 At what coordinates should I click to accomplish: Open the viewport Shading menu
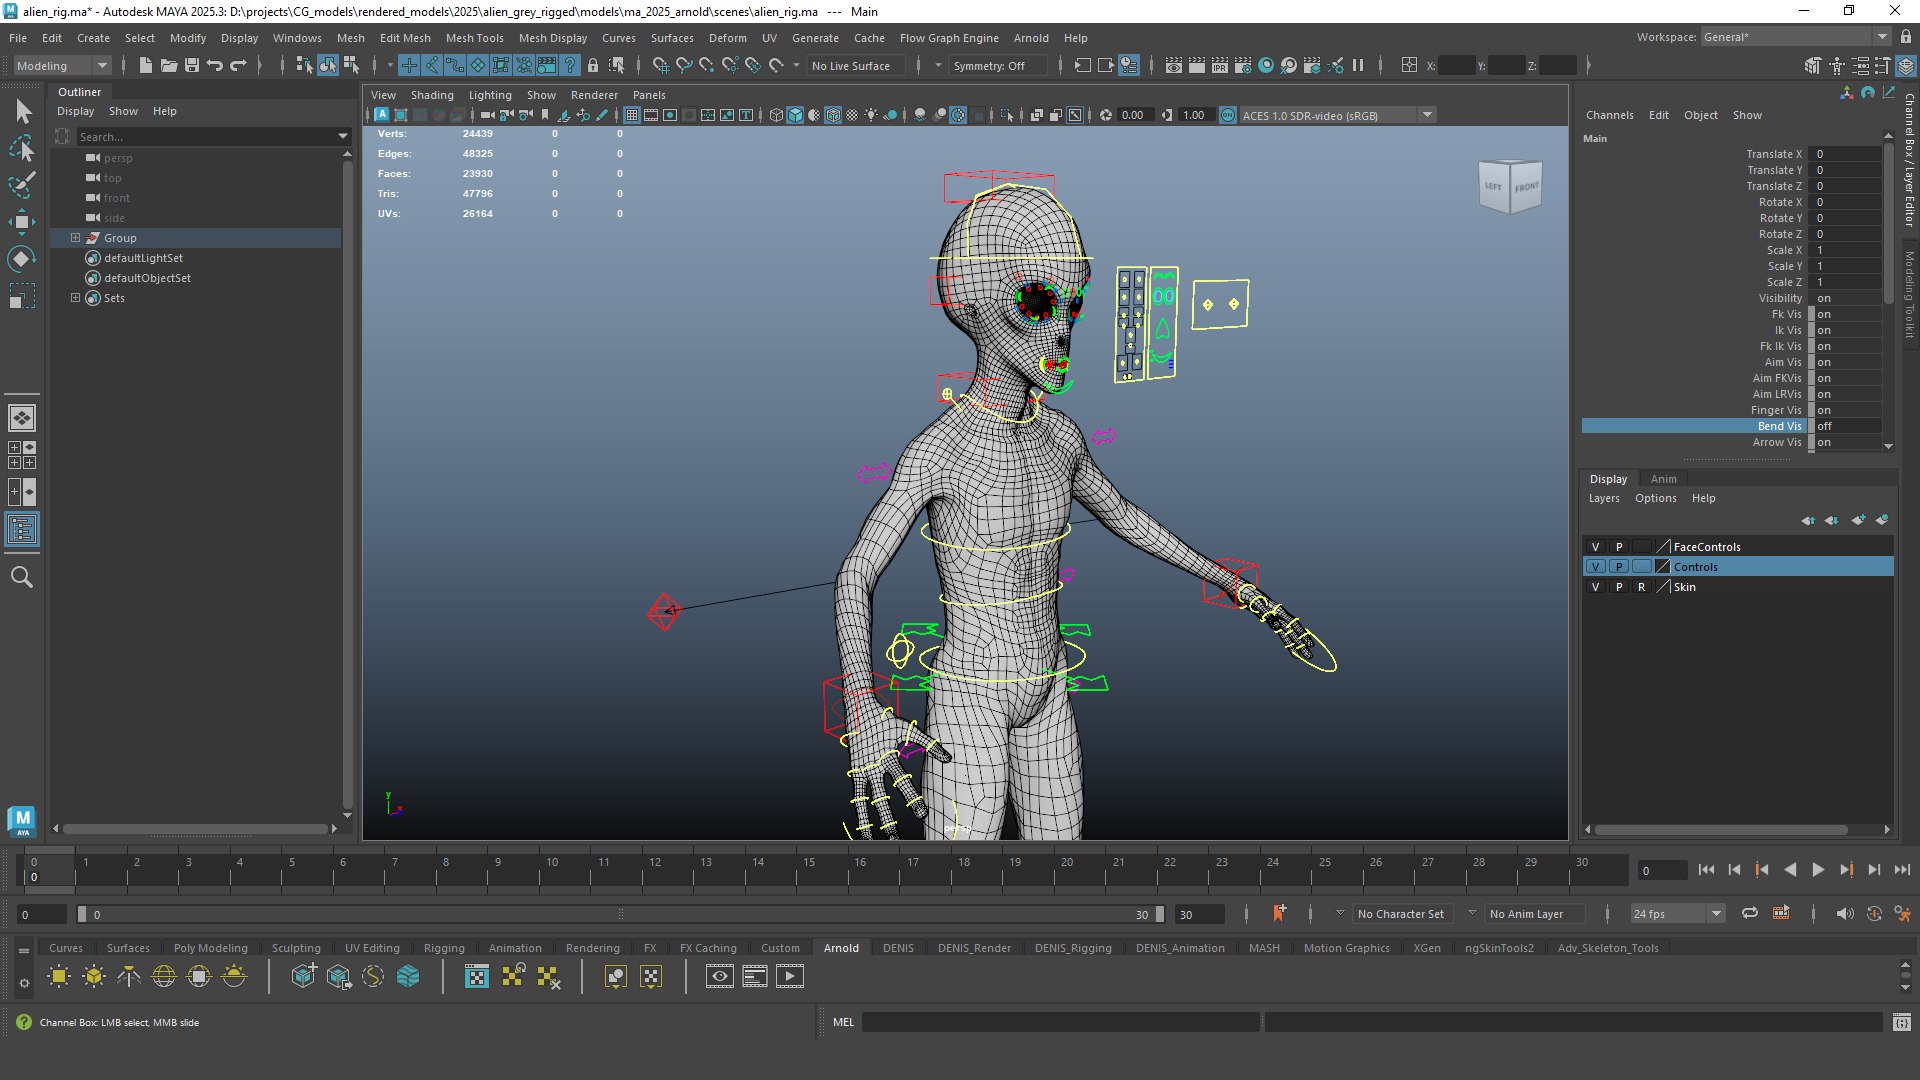[432, 95]
